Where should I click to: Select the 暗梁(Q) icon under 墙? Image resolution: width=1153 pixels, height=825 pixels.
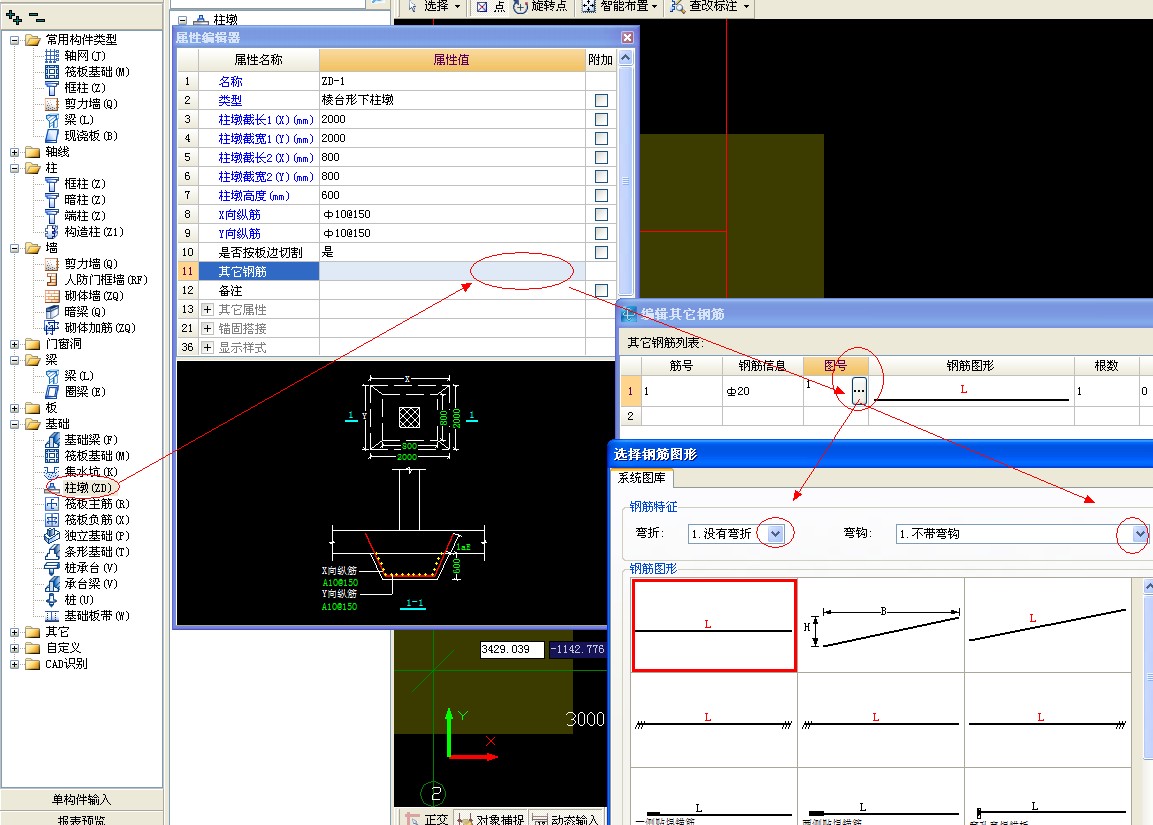(51, 312)
